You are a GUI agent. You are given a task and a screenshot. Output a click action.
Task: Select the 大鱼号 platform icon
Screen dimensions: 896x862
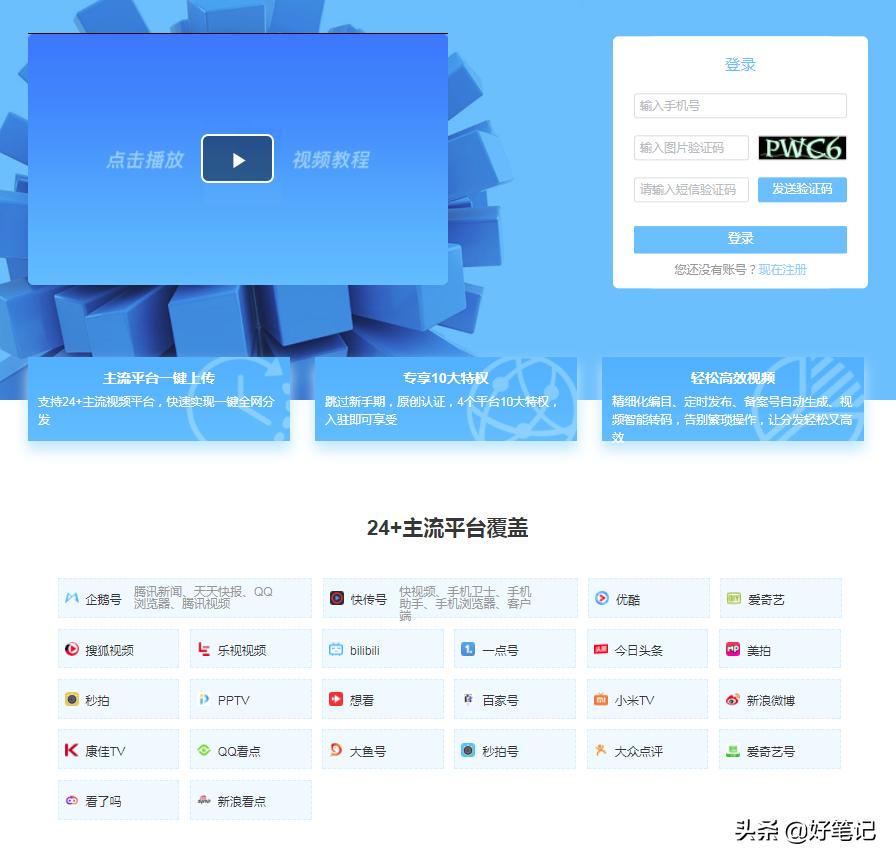(x=382, y=750)
